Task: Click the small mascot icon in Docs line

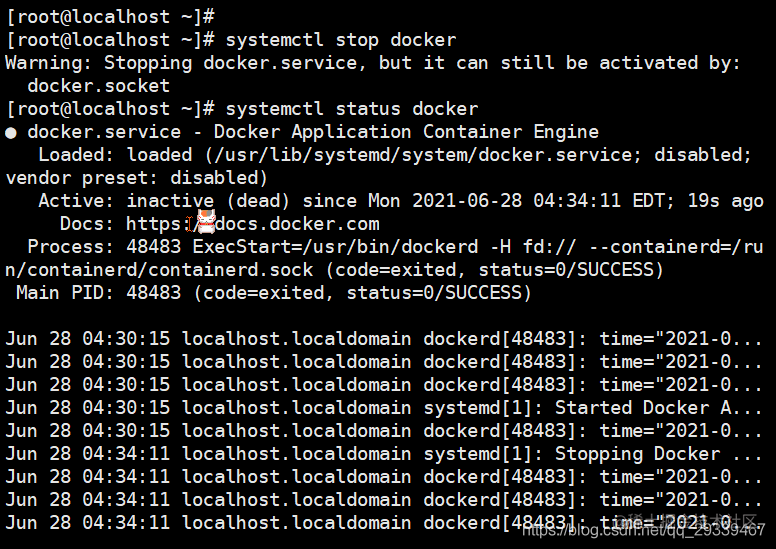Action: 204,223
